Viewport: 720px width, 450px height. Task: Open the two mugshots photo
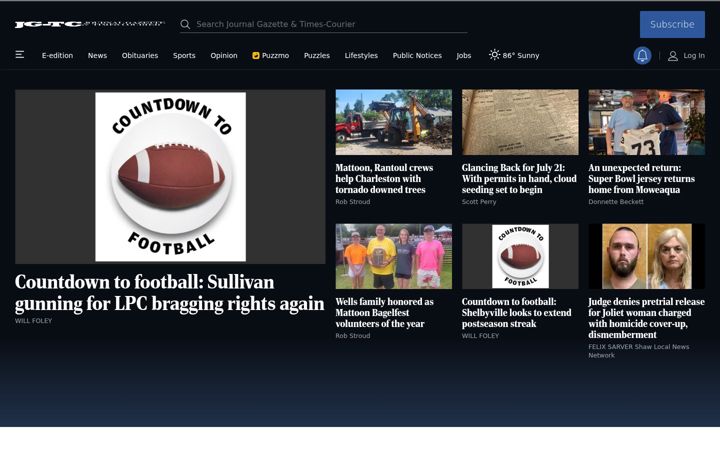647,256
